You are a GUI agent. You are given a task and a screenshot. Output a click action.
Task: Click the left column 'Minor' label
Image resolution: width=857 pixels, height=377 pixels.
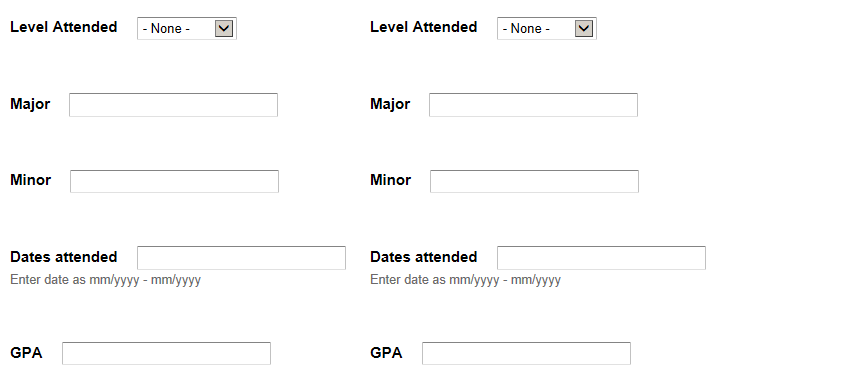click(x=31, y=180)
